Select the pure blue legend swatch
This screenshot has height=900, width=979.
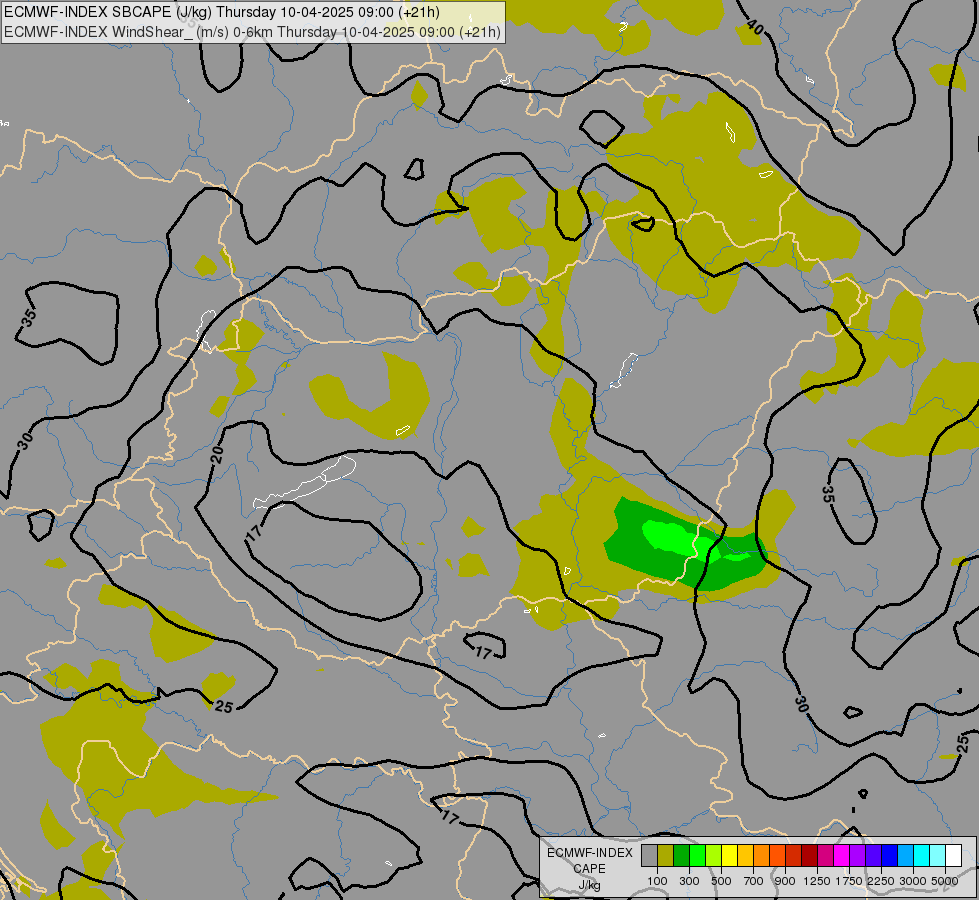pos(890,855)
